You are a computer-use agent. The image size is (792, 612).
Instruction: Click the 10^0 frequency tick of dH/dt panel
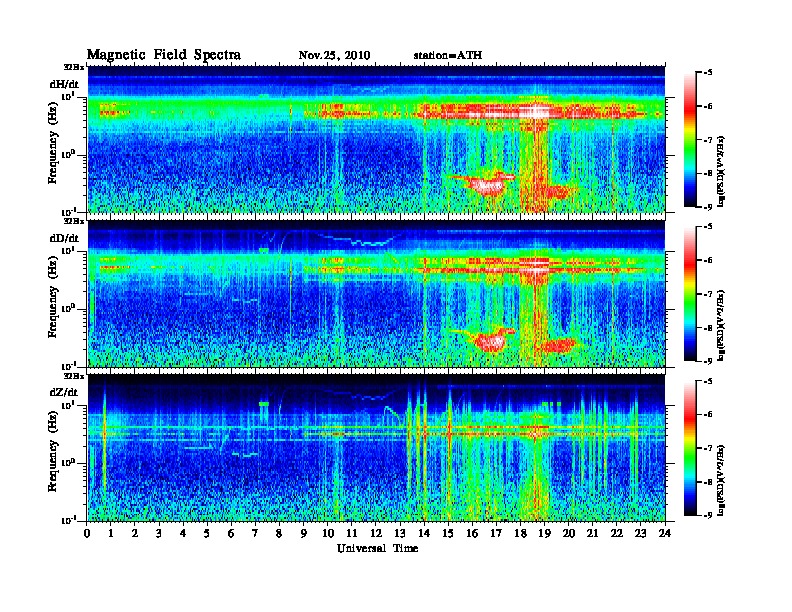click(68, 154)
